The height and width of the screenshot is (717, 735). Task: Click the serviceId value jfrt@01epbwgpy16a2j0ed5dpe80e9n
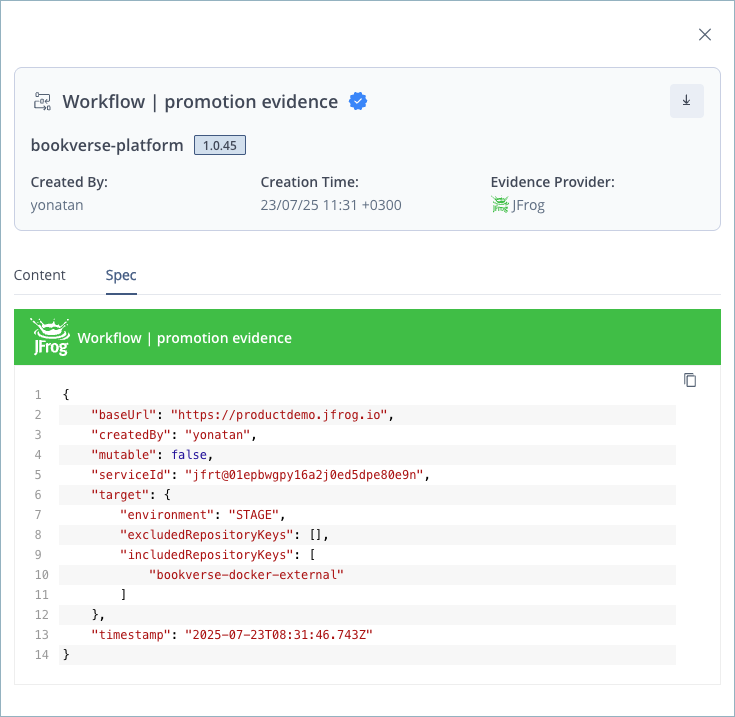(x=304, y=475)
